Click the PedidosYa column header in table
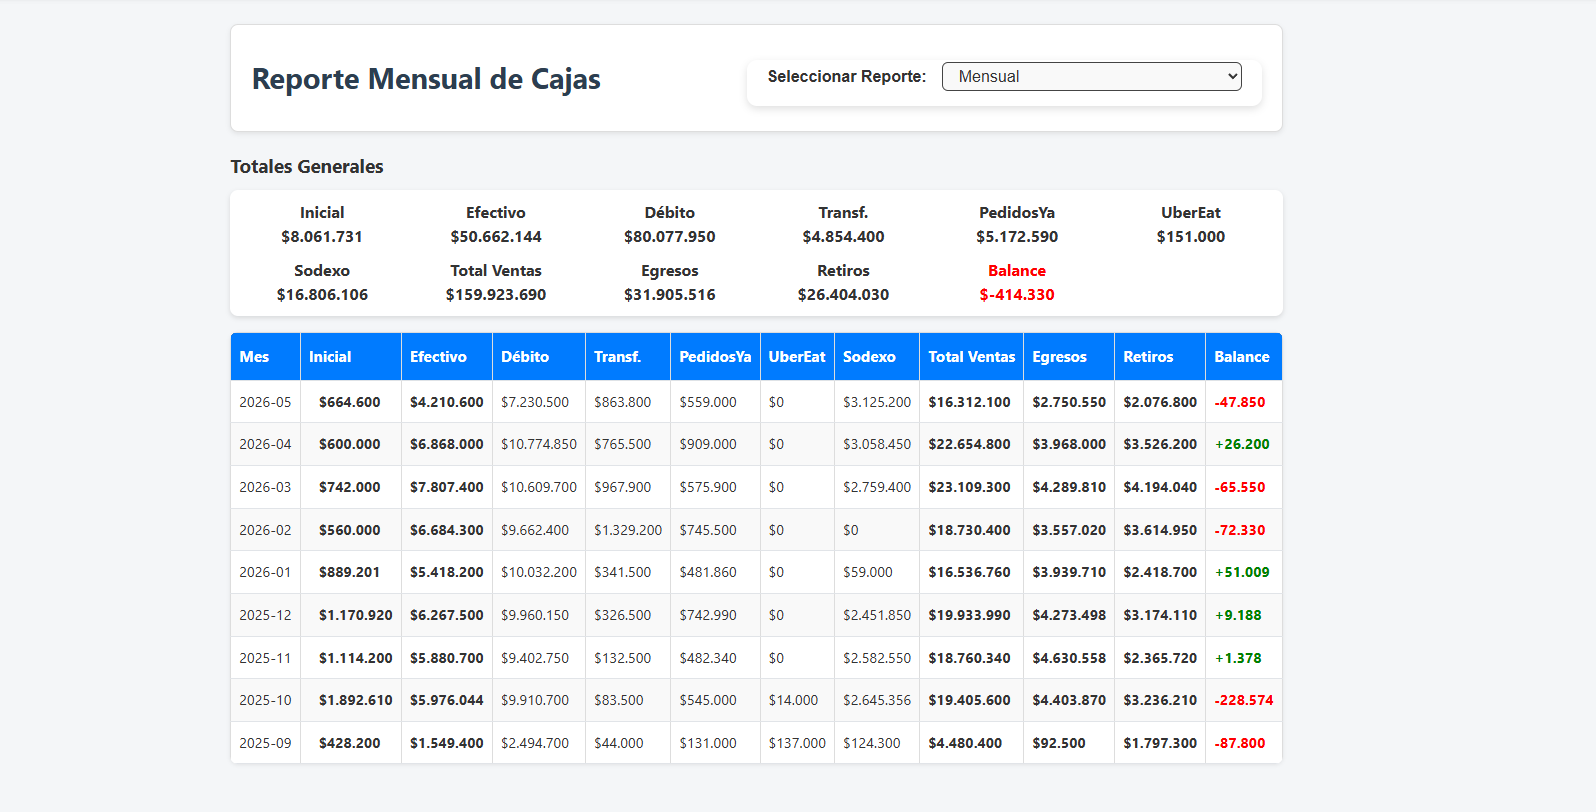Viewport: 1596px width, 812px height. point(715,357)
